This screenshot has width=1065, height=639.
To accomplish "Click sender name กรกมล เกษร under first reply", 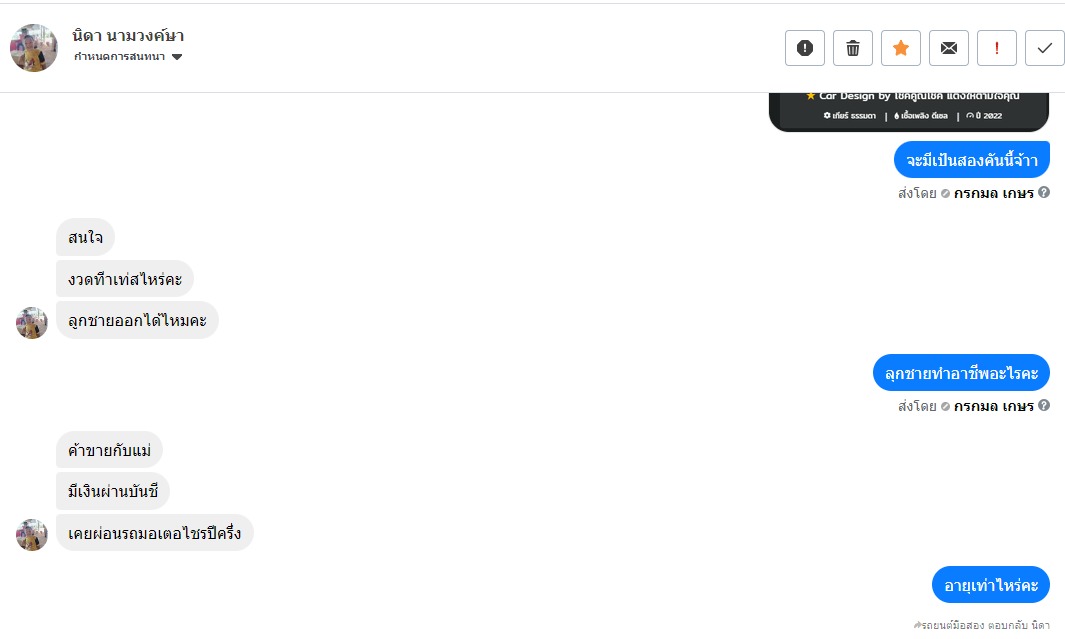I will 993,193.
